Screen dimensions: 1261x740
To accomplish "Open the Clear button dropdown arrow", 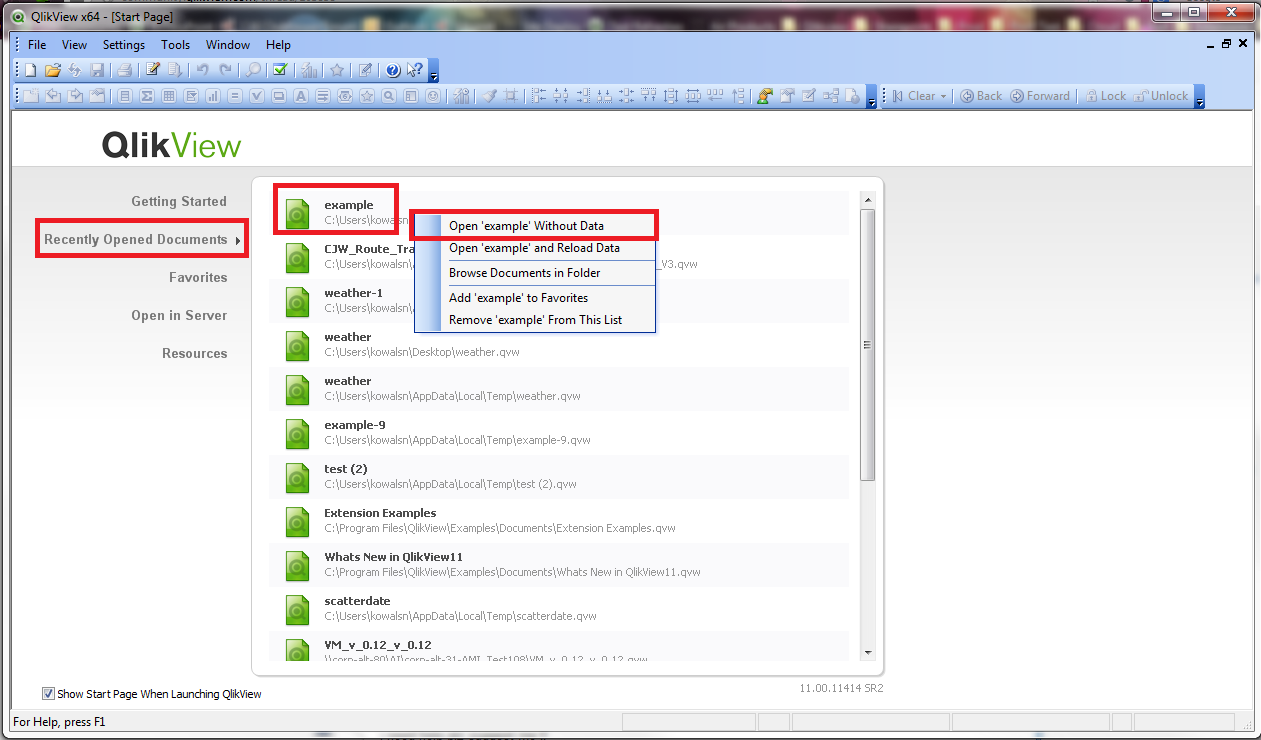I will (x=945, y=96).
